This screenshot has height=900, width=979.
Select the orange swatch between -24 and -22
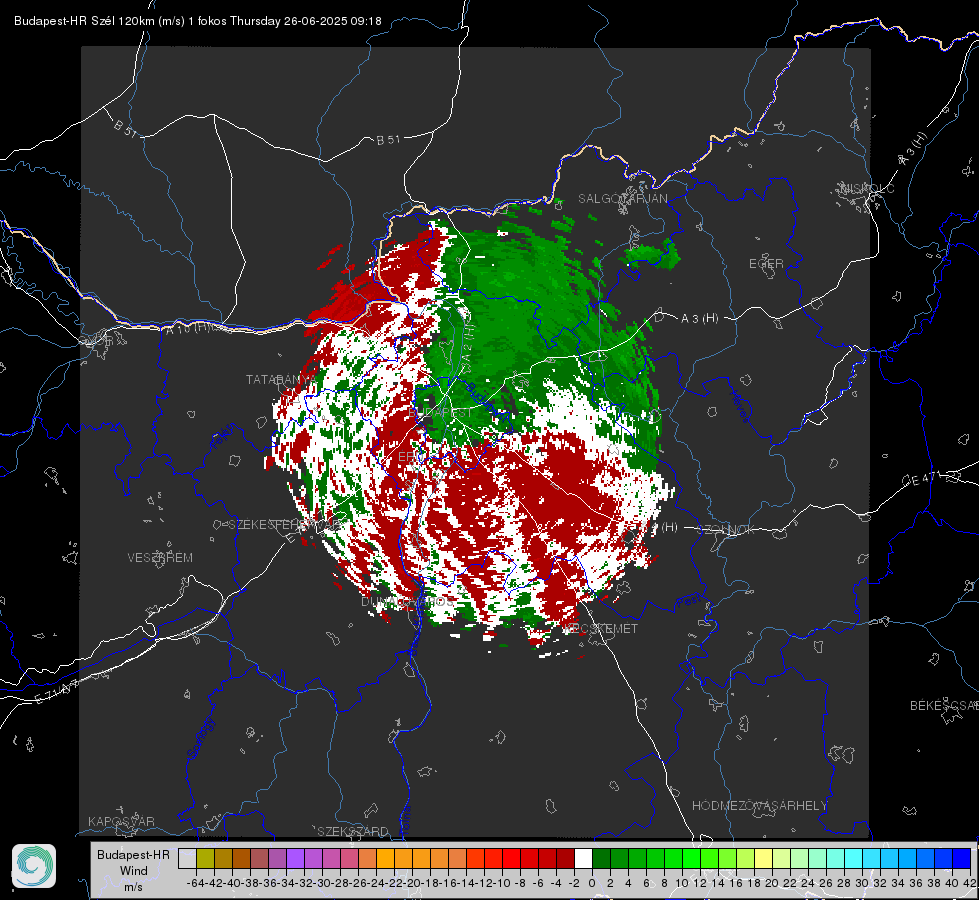[x=385, y=859]
